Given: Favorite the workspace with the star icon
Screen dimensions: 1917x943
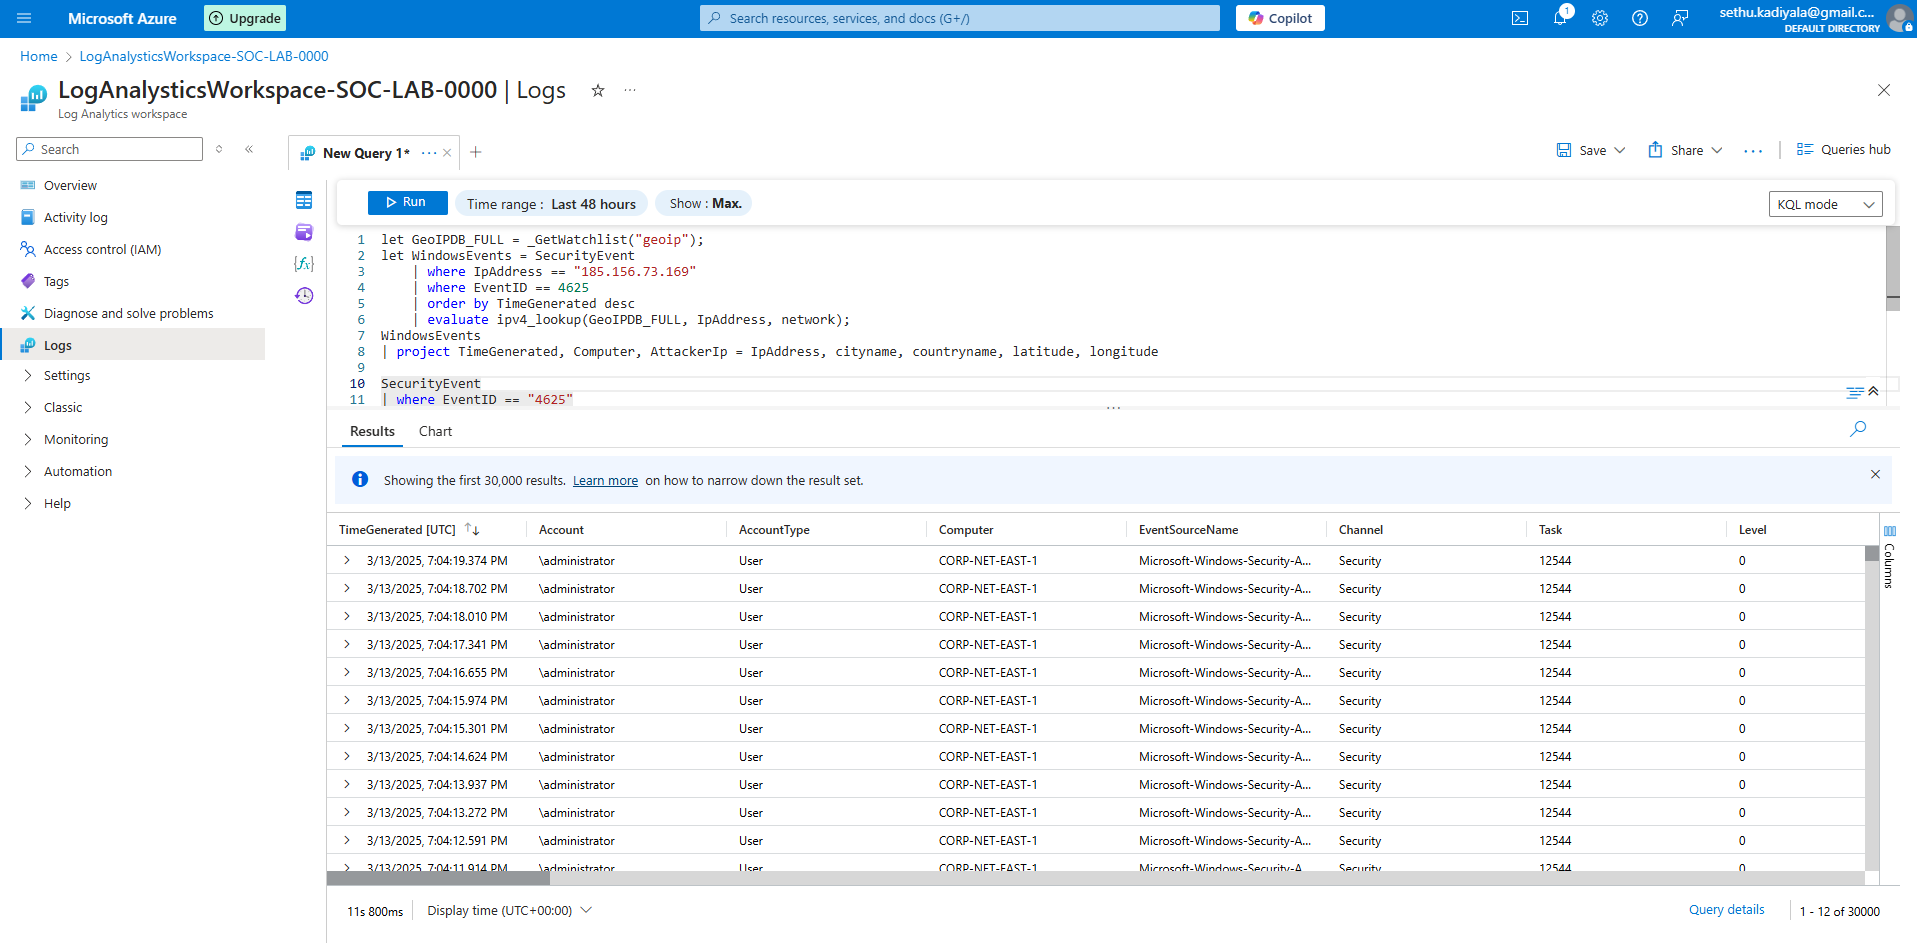Looking at the screenshot, I should tap(598, 90).
